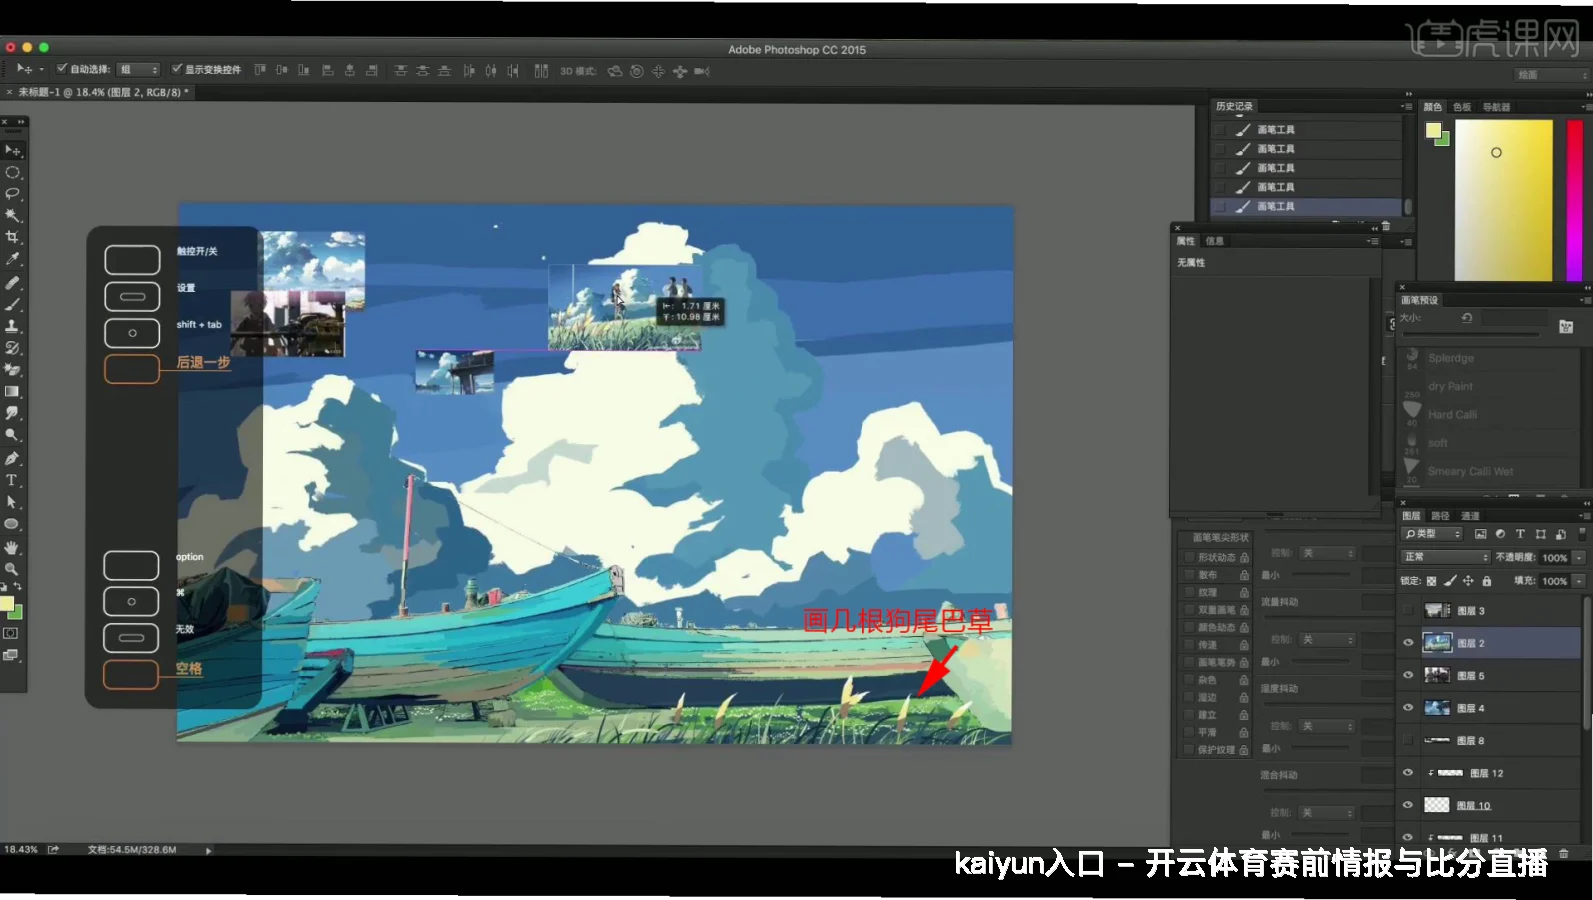The height and width of the screenshot is (900, 1593).
Task: Hide the 图层 2 layer
Action: point(1408,643)
